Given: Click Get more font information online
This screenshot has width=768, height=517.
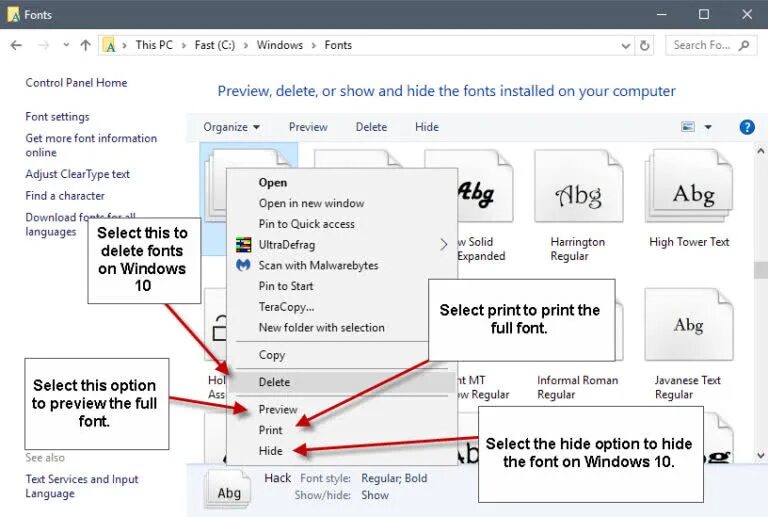Looking at the screenshot, I should click(91, 145).
